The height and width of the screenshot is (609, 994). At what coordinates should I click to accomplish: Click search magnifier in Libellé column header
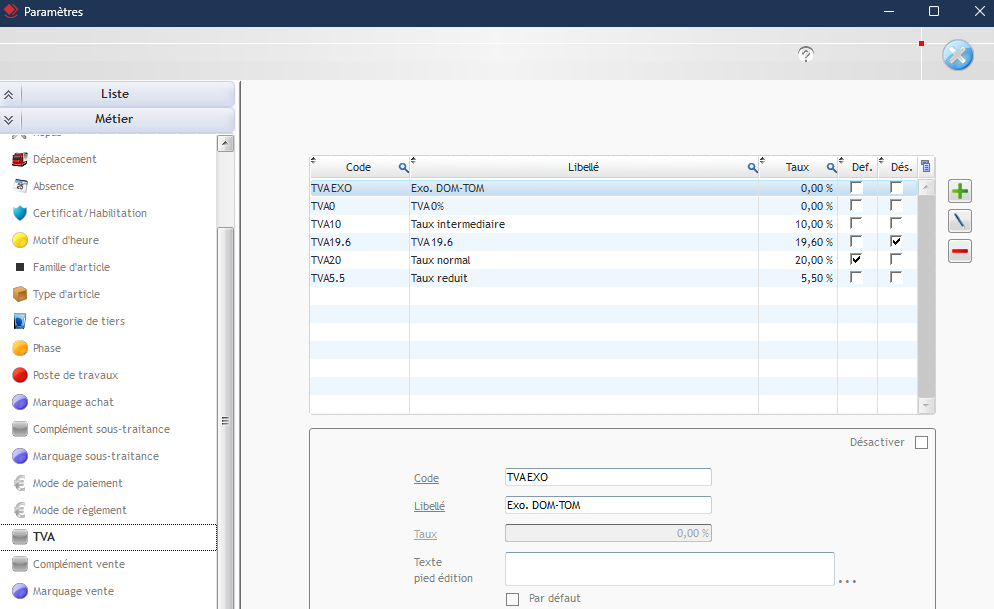(752, 168)
